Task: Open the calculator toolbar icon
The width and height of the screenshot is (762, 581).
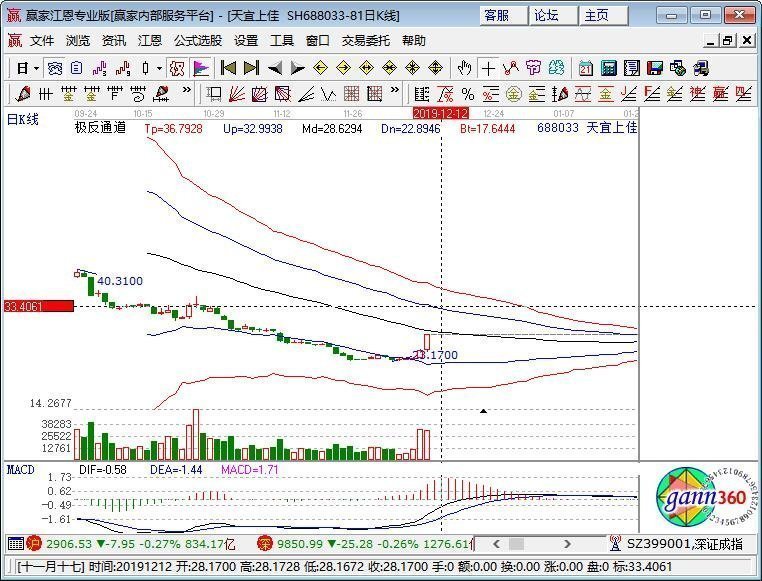Action: click(x=608, y=68)
